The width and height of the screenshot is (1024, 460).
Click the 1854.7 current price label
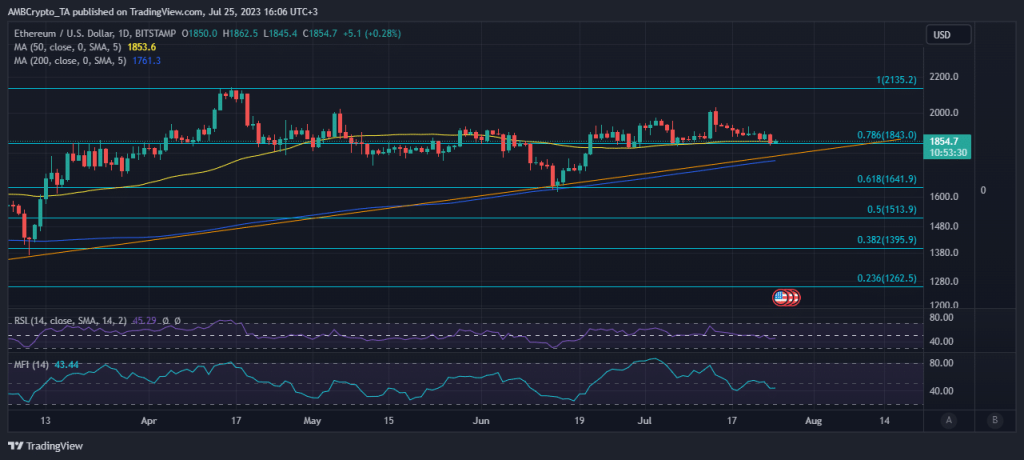[x=942, y=142]
